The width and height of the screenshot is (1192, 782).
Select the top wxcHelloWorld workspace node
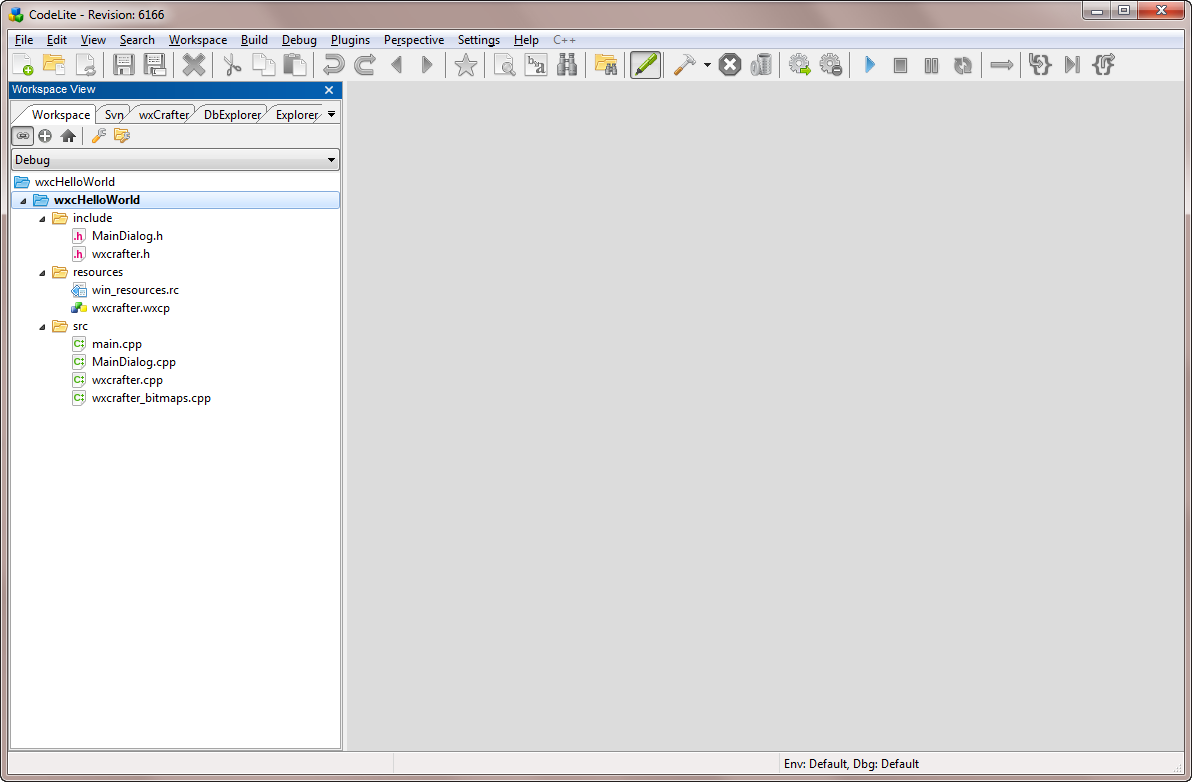74,182
